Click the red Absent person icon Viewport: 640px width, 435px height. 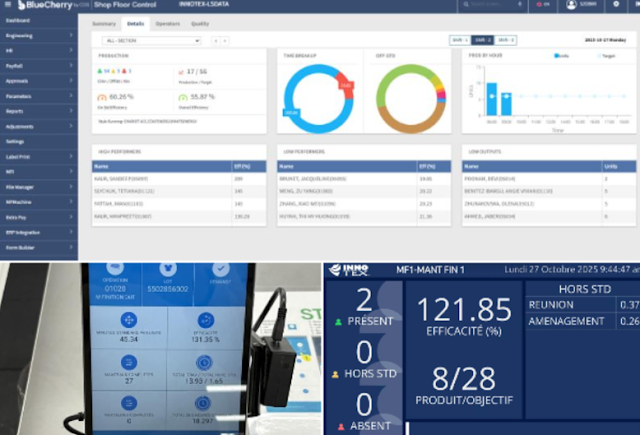[341, 427]
